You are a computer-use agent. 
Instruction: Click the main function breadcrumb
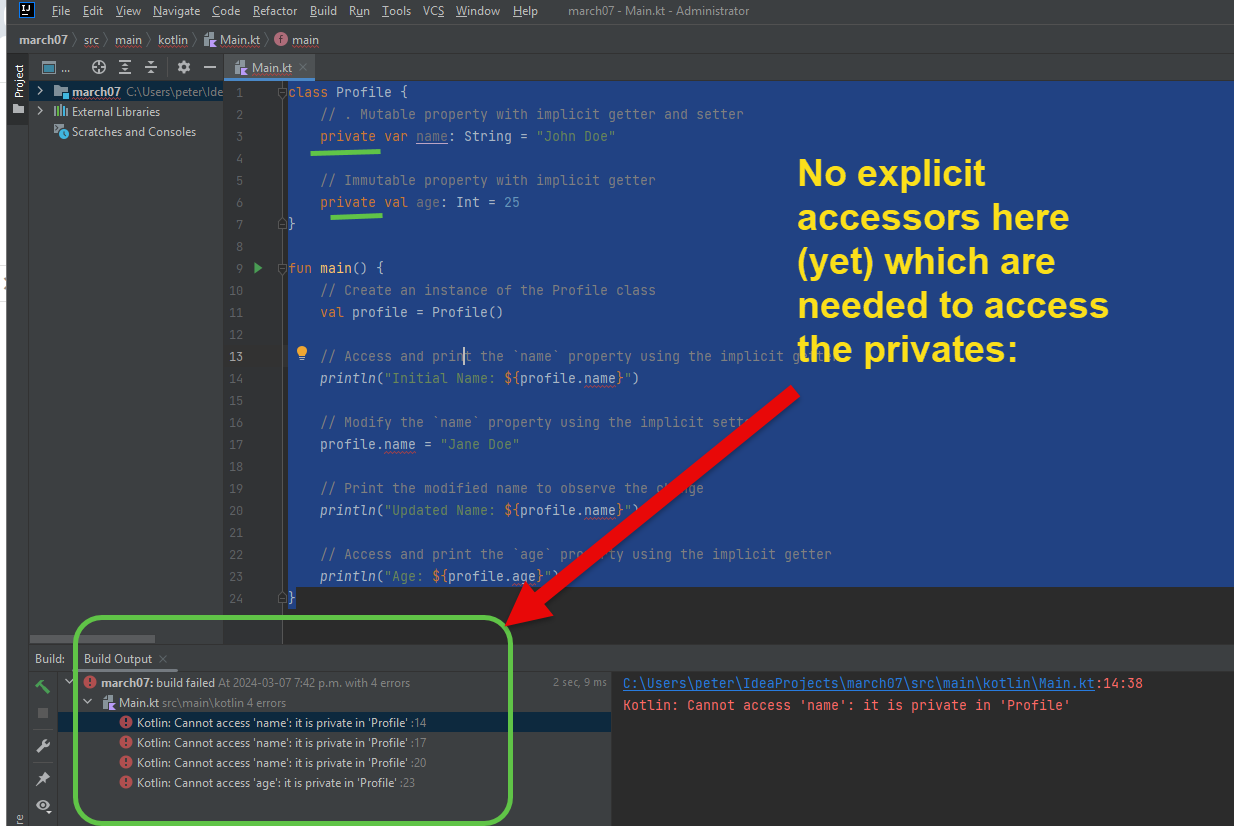[297, 40]
